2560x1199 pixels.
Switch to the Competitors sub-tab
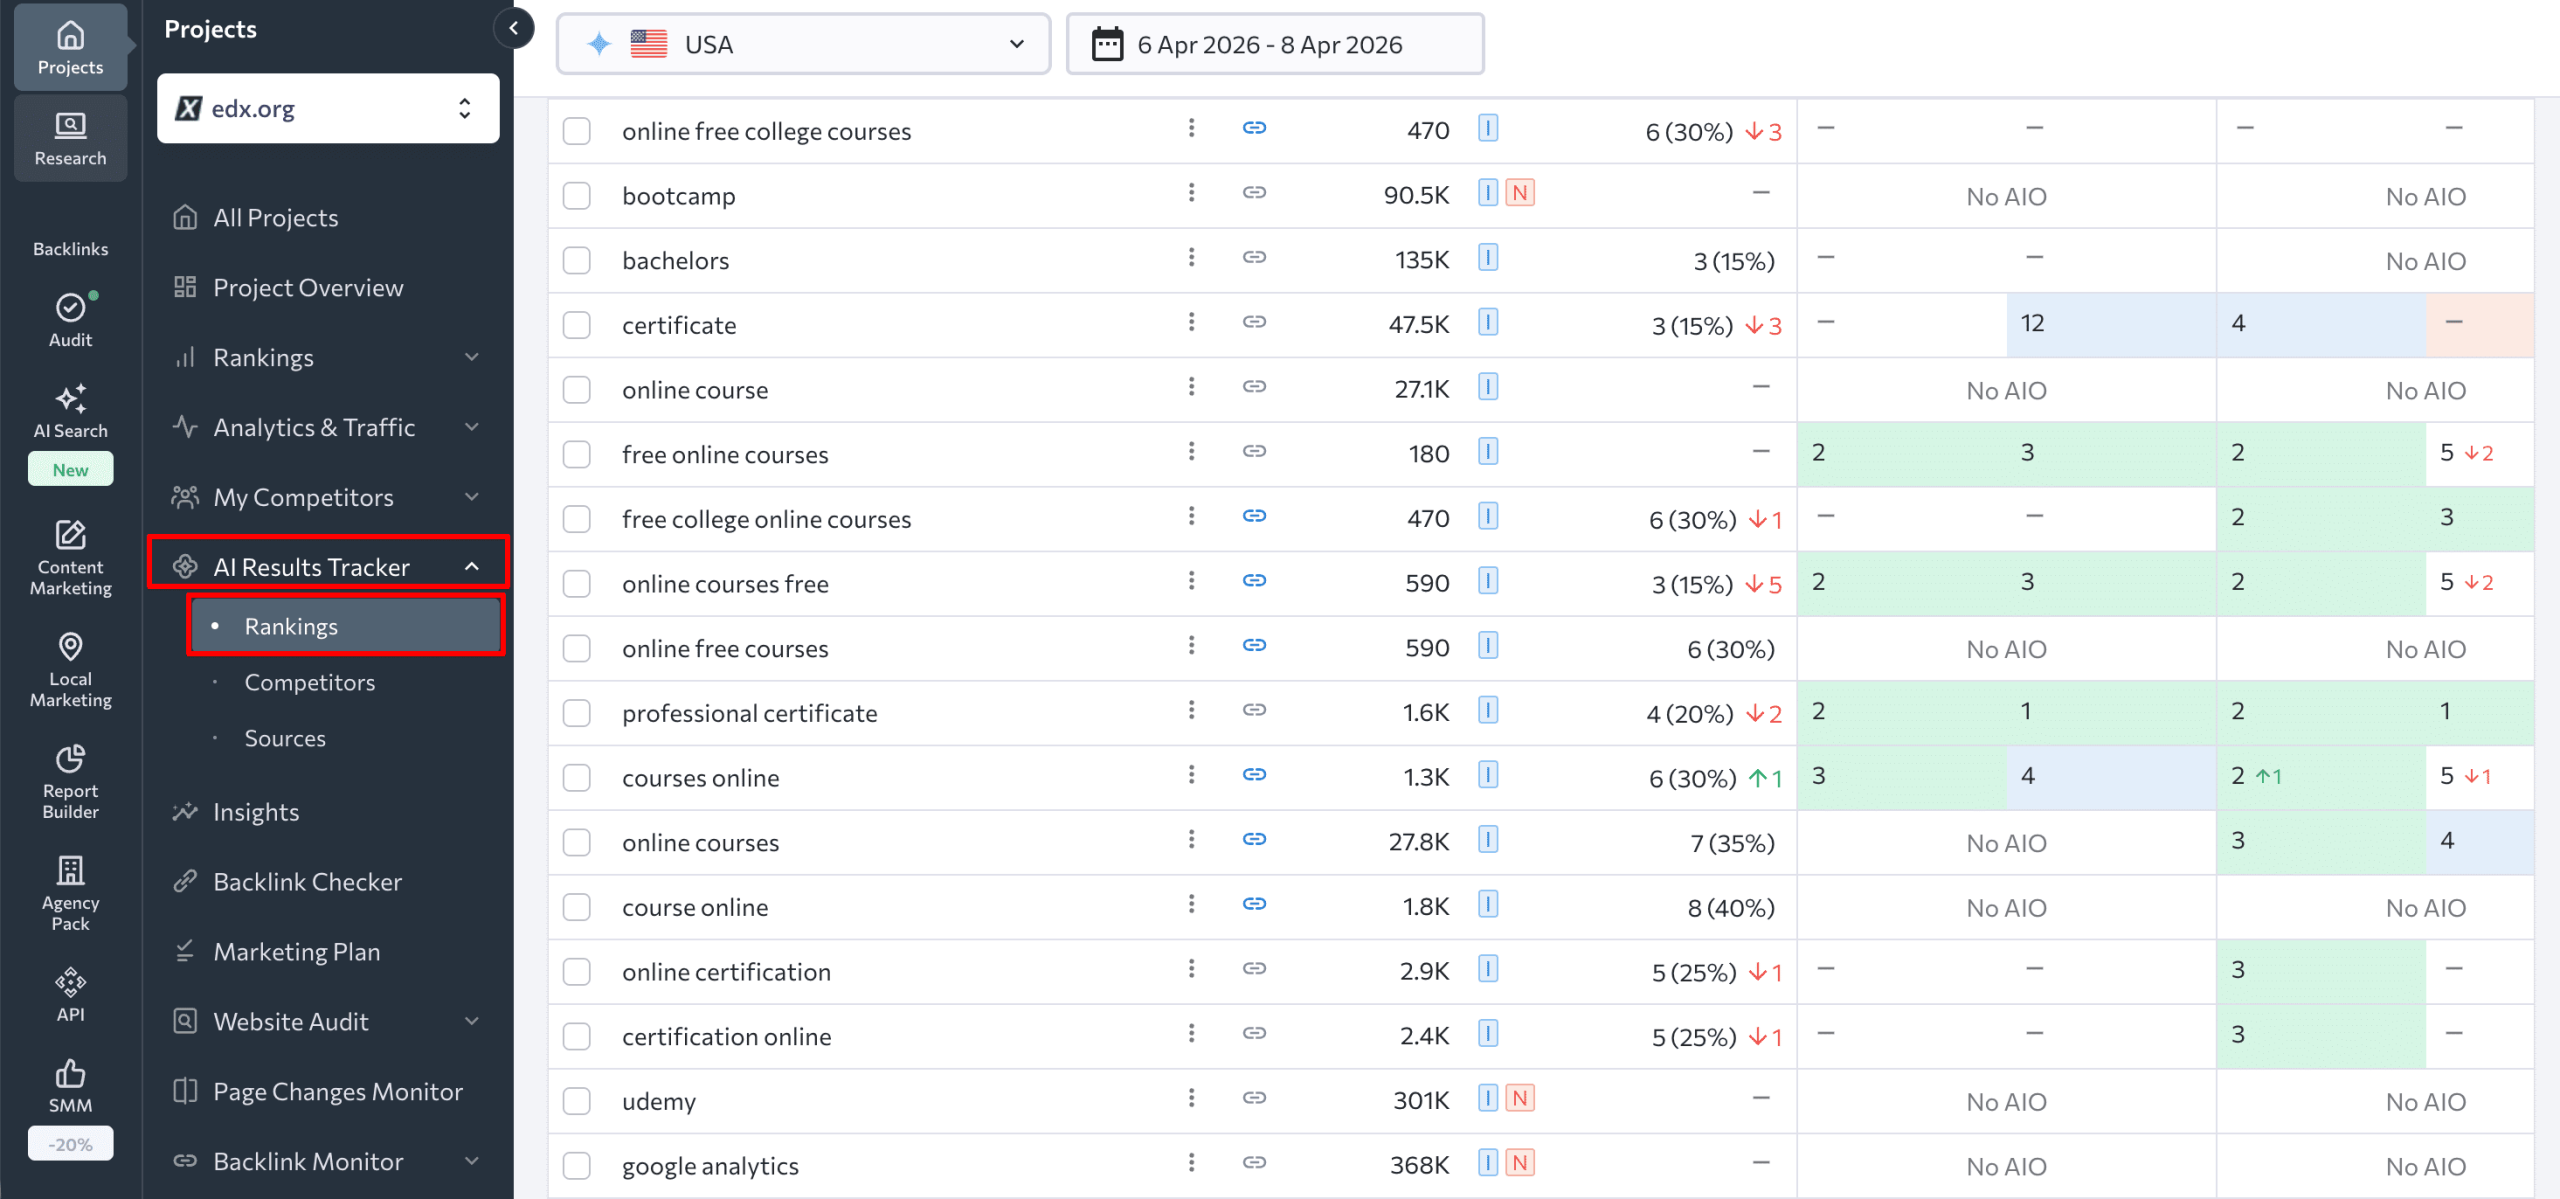coord(309,682)
